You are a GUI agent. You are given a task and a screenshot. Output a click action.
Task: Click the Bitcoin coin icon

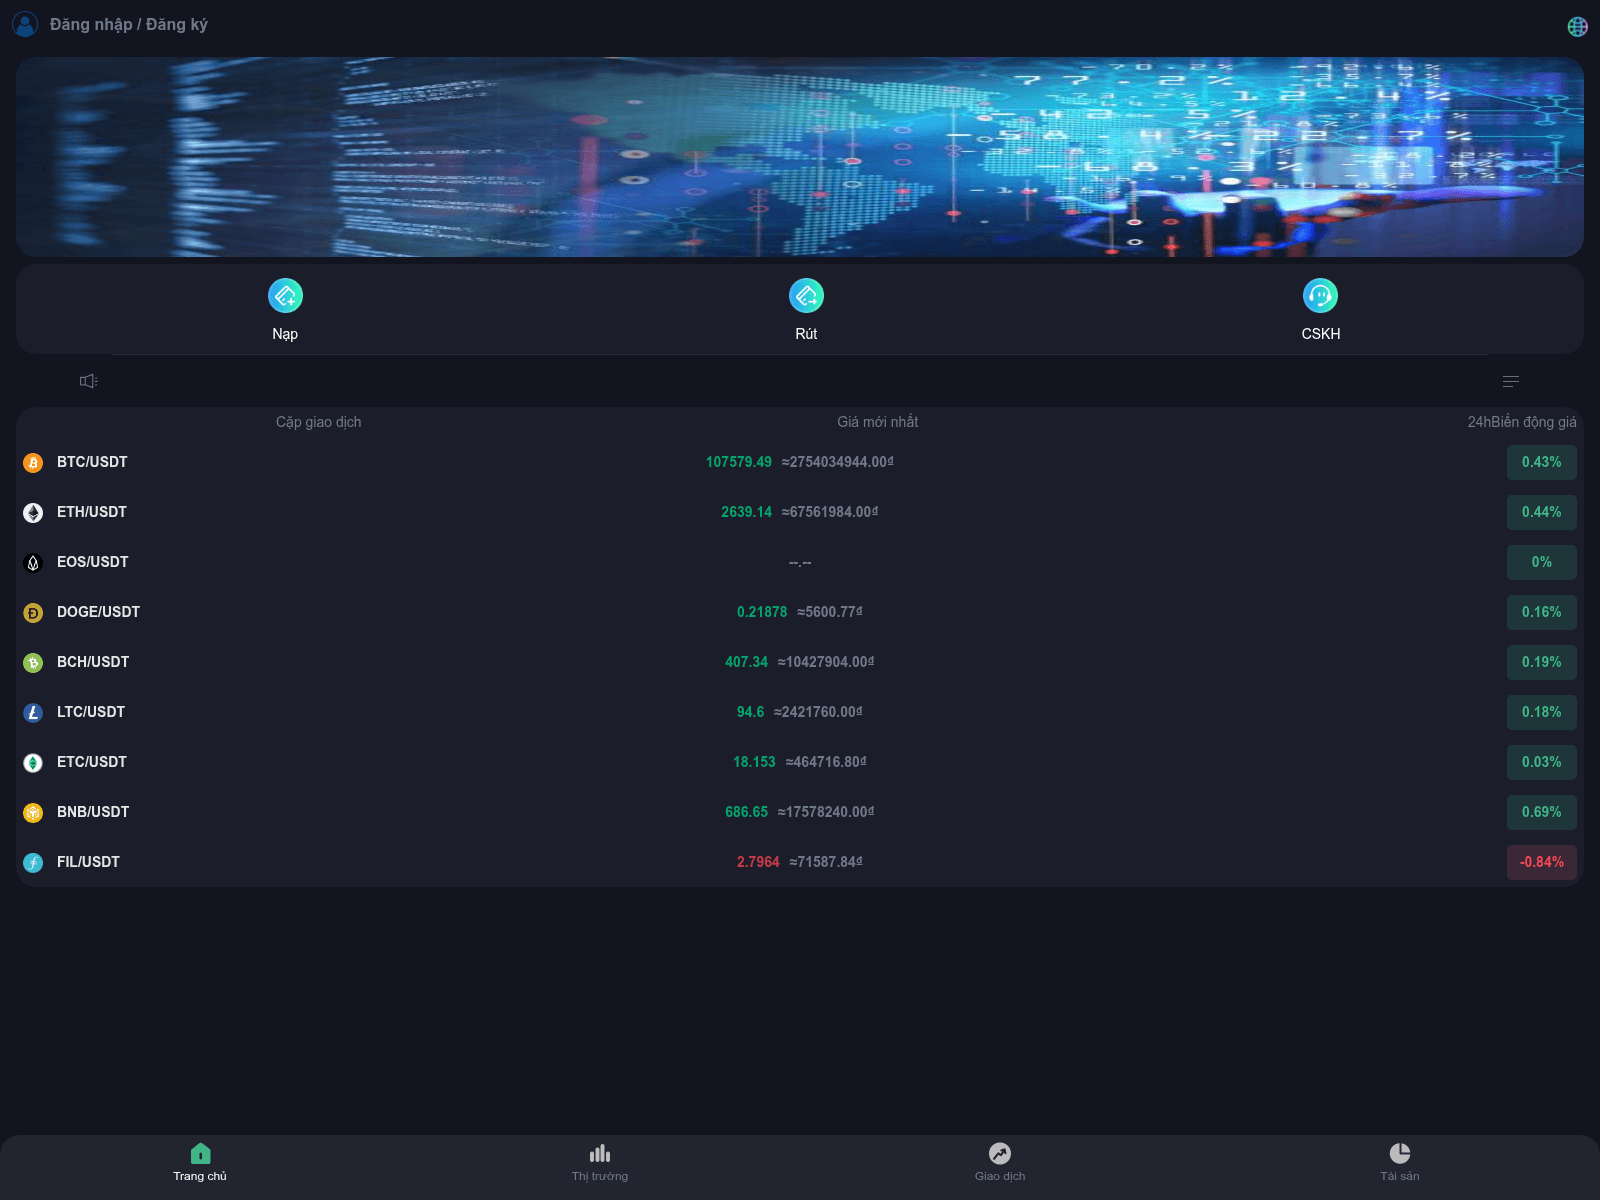[x=33, y=463]
